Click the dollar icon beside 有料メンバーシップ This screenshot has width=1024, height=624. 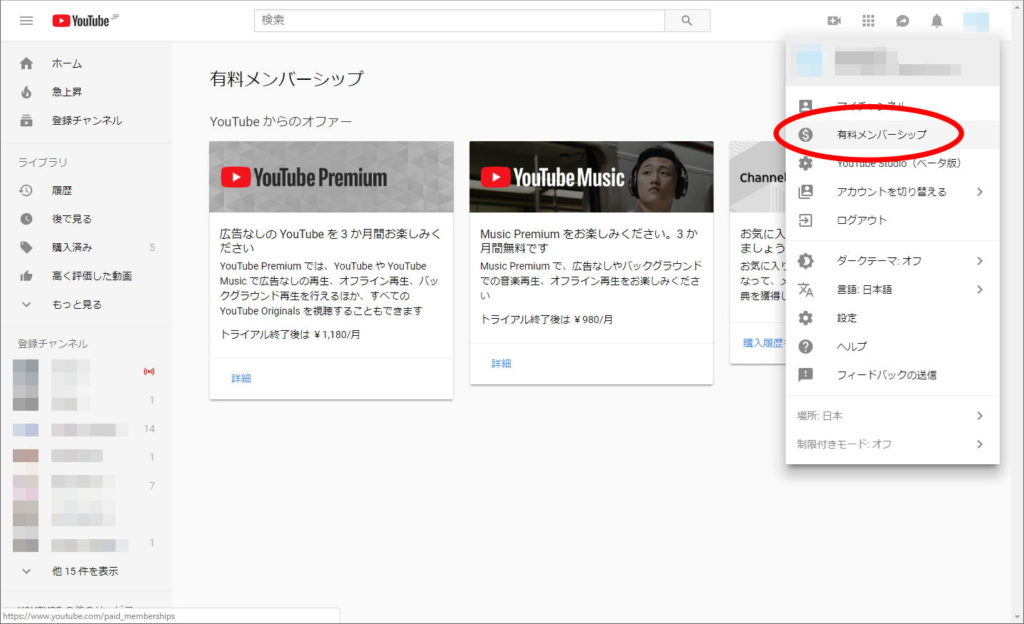[806, 134]
